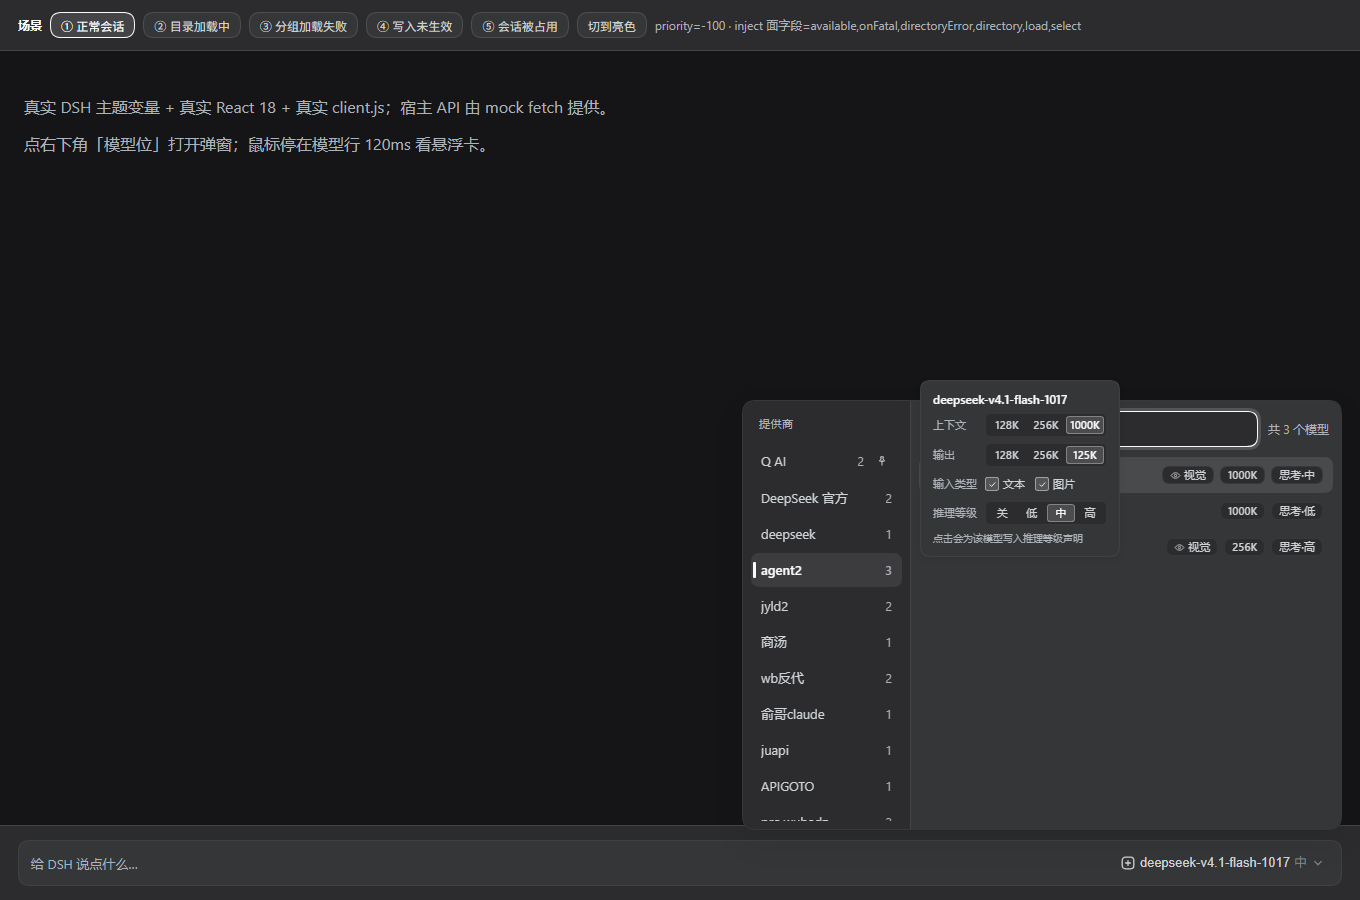Select scenario ⑤ 会话被占用
The width and height of the screenshot is (1360, 900).
tap(520, 25)
